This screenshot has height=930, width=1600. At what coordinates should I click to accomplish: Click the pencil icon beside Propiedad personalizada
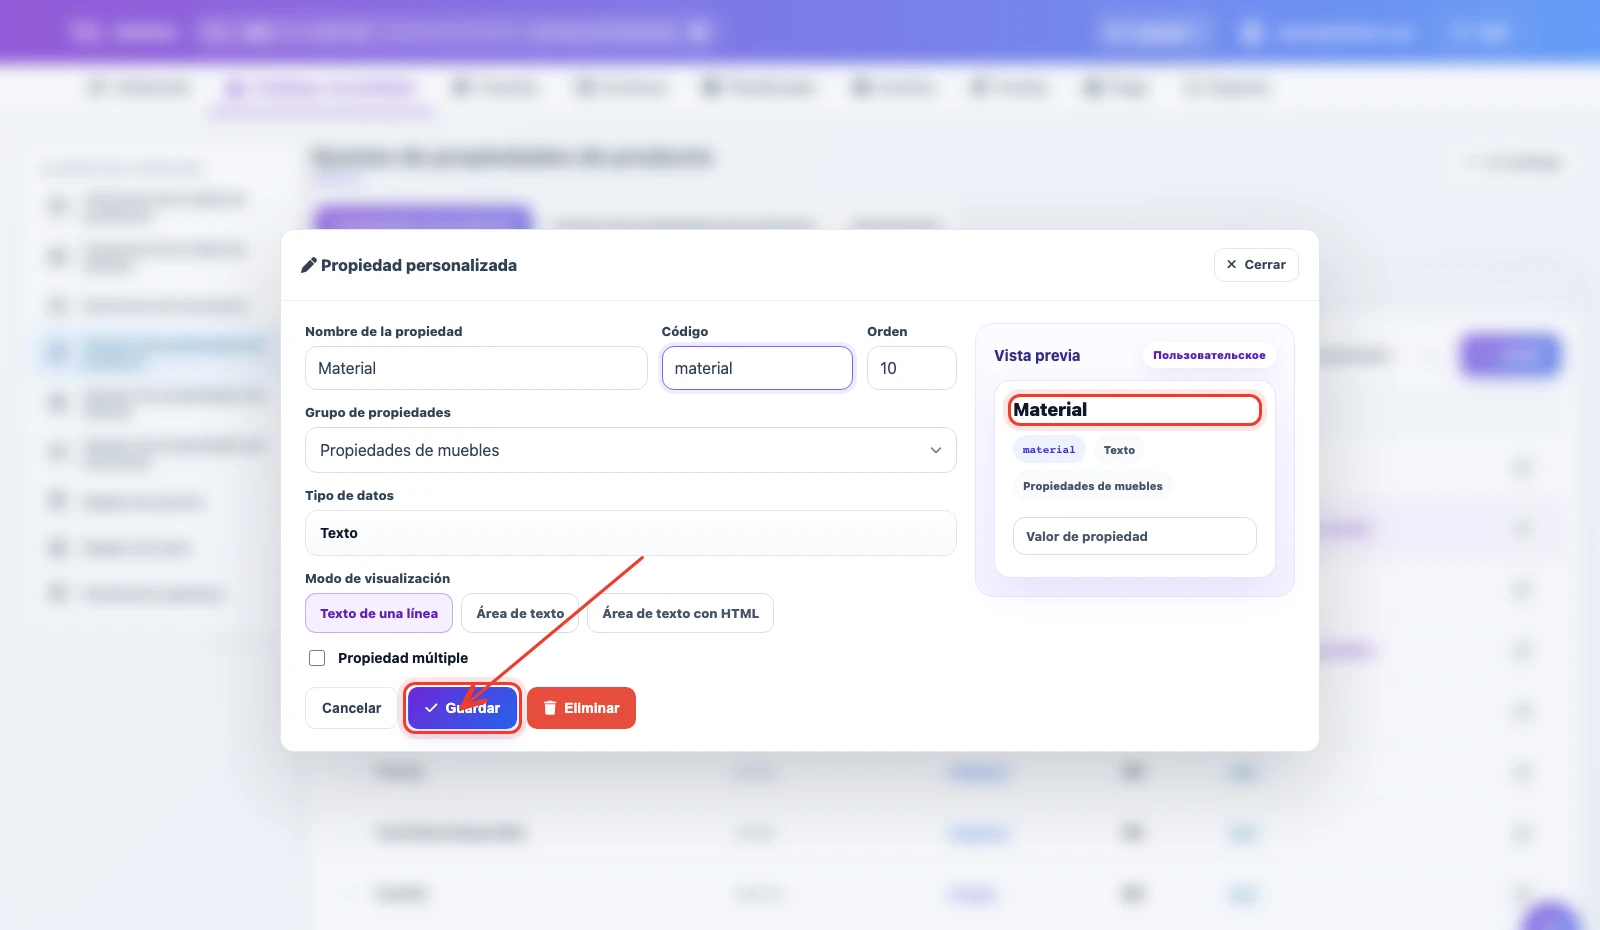tap(309, 265)
